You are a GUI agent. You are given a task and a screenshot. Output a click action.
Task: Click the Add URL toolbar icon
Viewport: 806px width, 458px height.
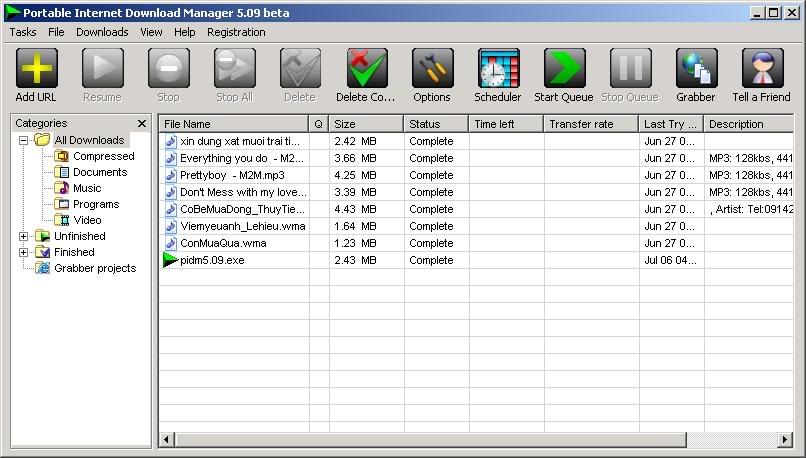(36, 68)
